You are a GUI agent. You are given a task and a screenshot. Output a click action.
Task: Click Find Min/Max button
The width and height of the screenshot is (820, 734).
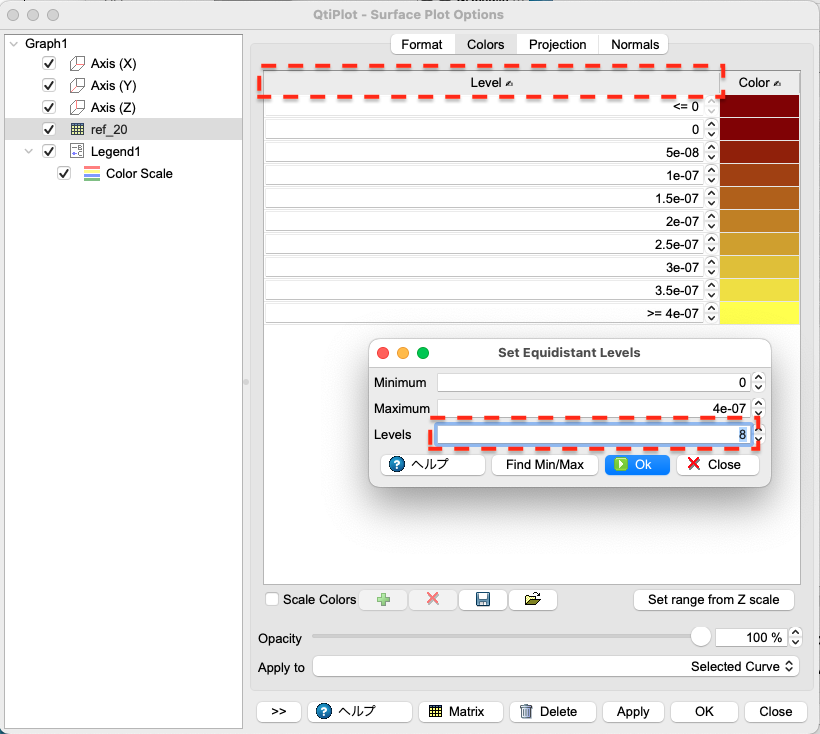[x=544, y=465]
